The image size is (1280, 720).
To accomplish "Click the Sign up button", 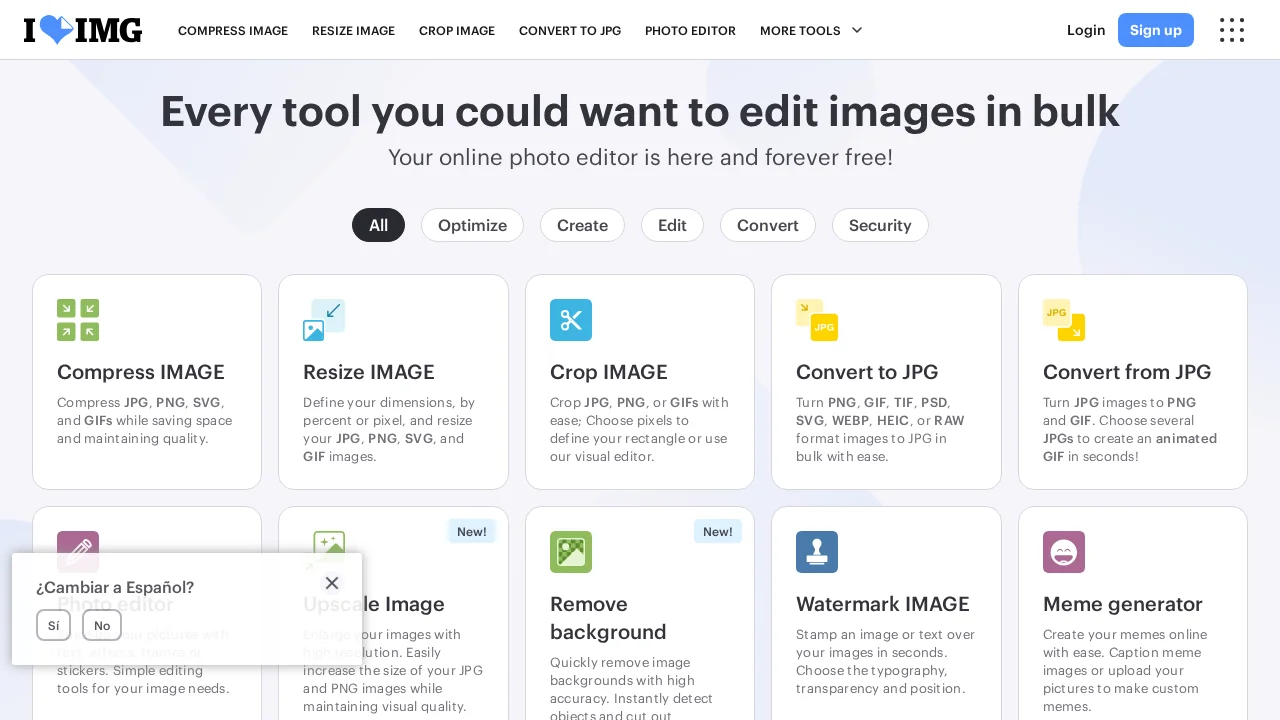I will coord(1156,30).
